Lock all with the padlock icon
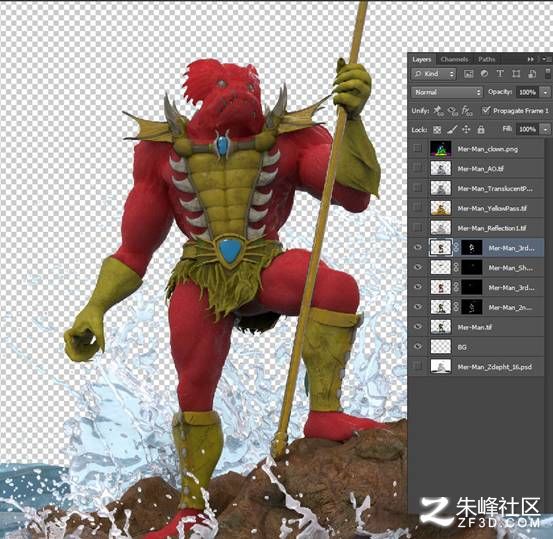 481,129
